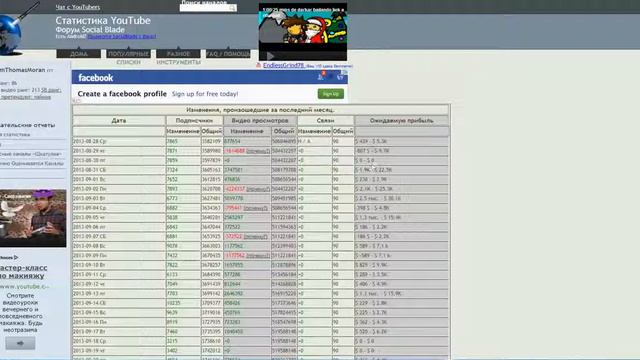
Task: Select the 2013-09-03 Вт date cell
Action: click(119, 198)
